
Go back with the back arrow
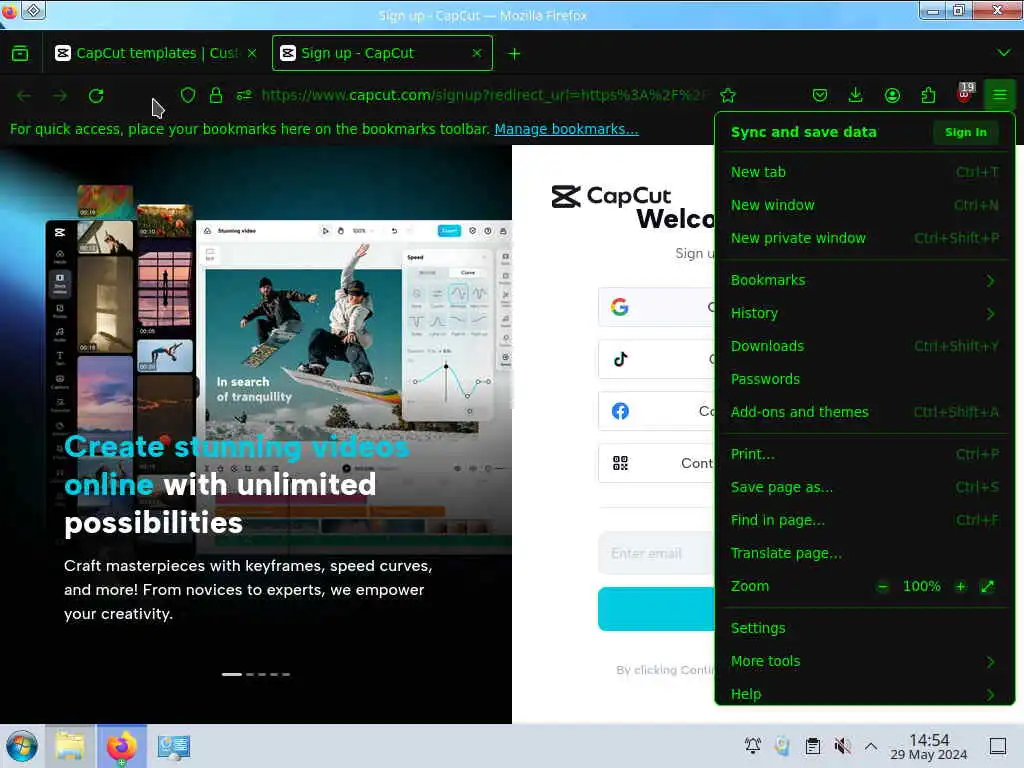tap(24, 96)
